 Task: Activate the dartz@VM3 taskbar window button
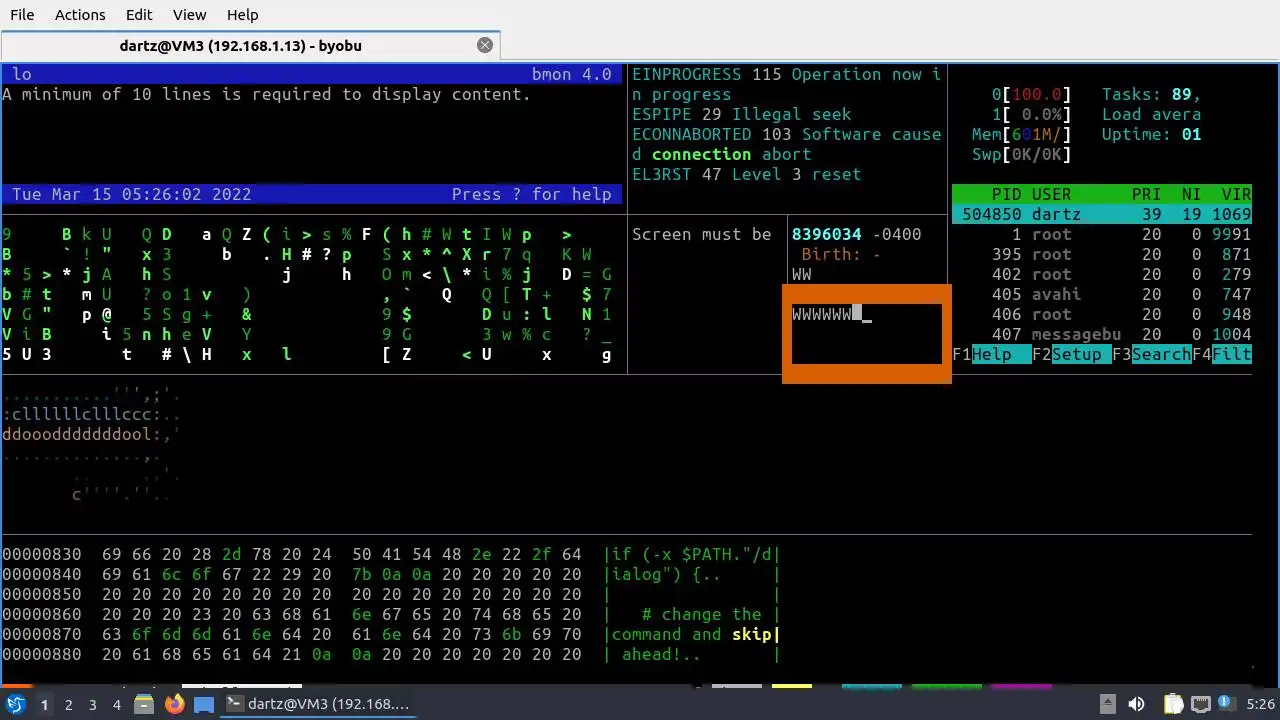coord(317,704)
